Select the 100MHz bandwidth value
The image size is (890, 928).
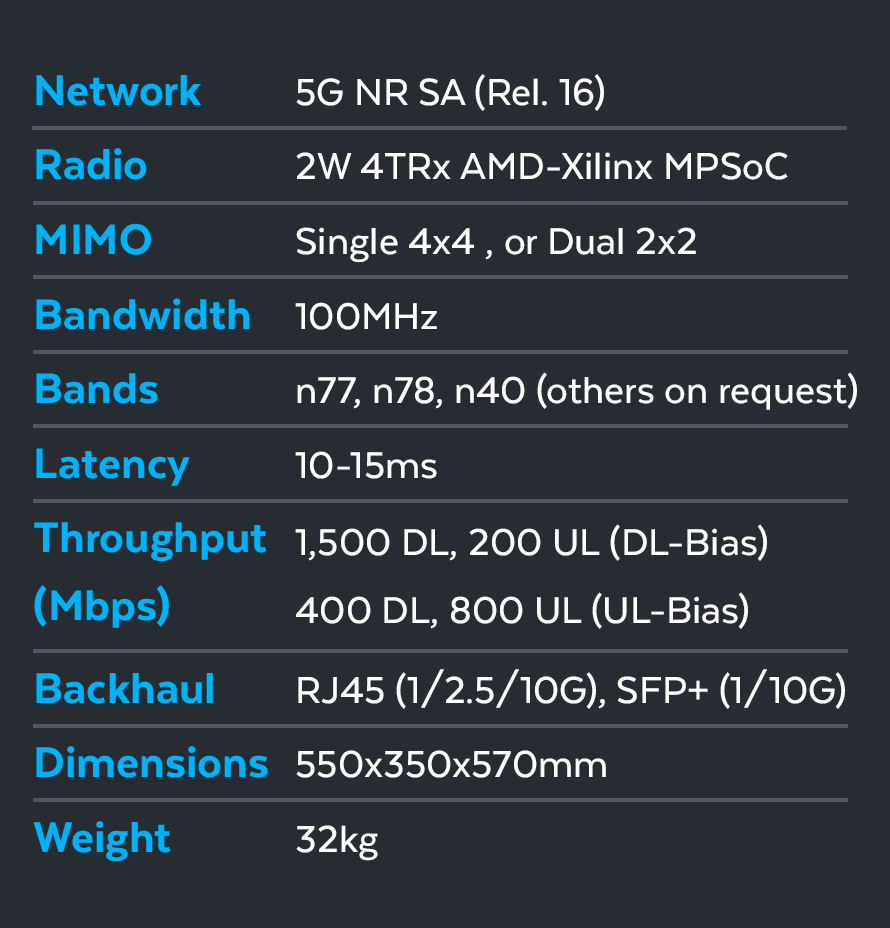coord(366,317)
